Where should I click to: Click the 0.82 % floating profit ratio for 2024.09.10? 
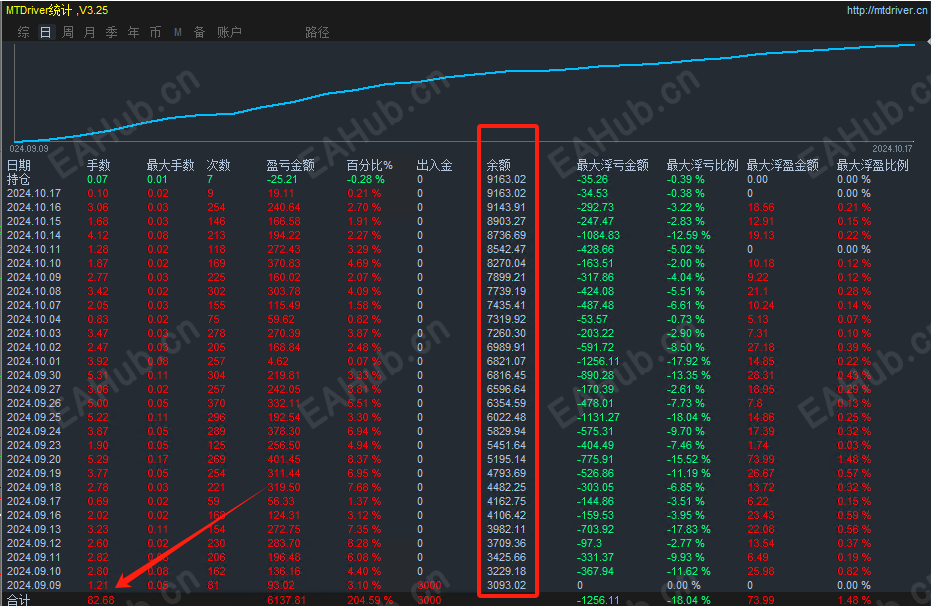[x=854, y=572]
